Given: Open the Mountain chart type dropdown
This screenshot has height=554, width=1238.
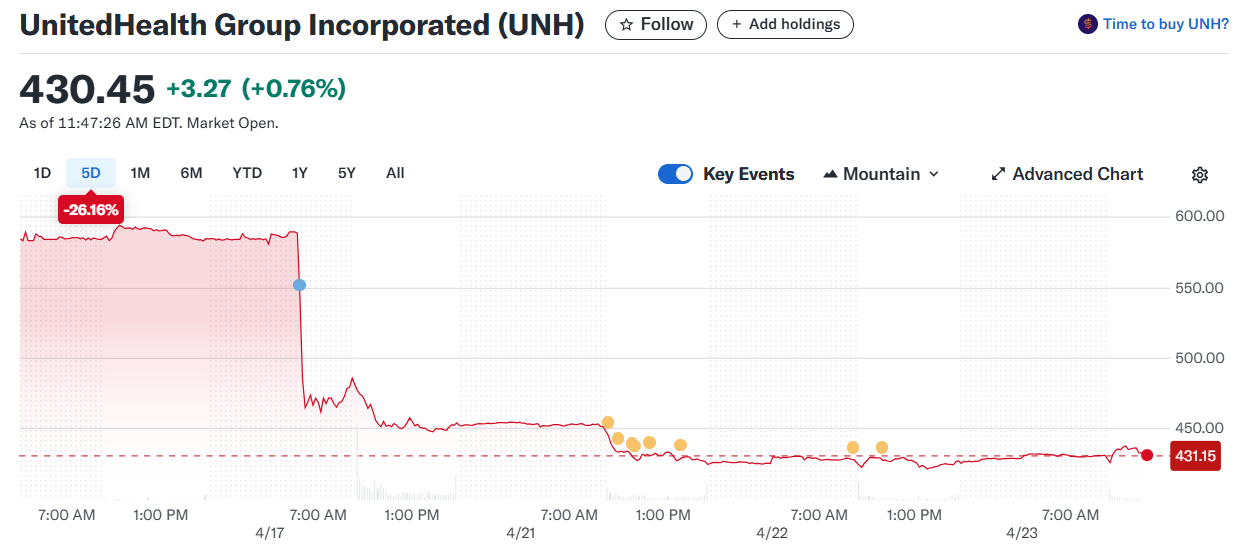Looking at the screenshot, I should tap(881, 174).
